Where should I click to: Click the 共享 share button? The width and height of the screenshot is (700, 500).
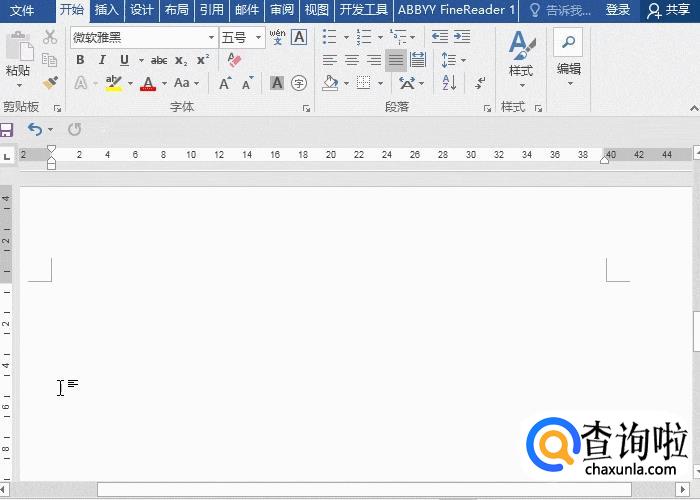coord(669,10)
